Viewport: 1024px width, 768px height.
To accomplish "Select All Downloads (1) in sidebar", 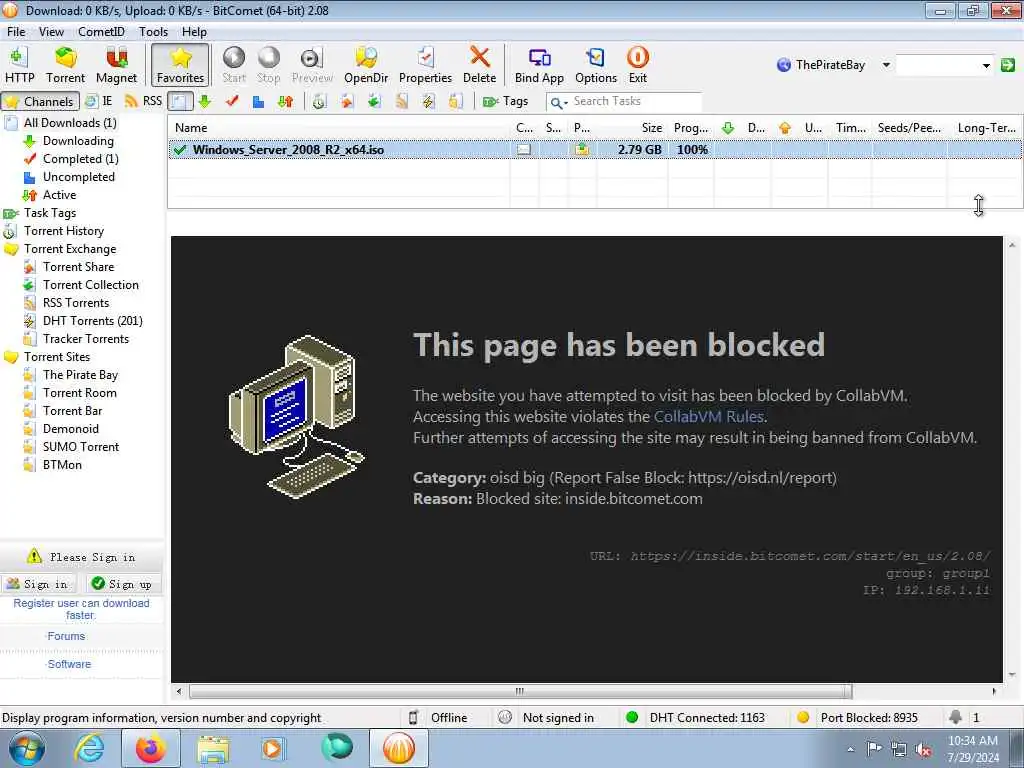I will click(x=70, y=123).
